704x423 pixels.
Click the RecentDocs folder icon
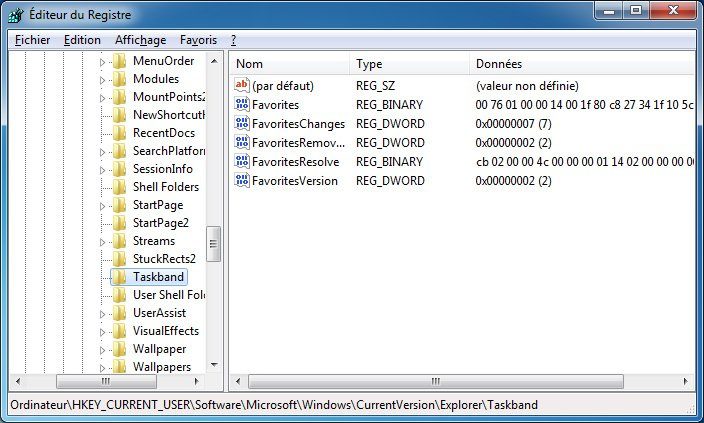click(119, 133)
